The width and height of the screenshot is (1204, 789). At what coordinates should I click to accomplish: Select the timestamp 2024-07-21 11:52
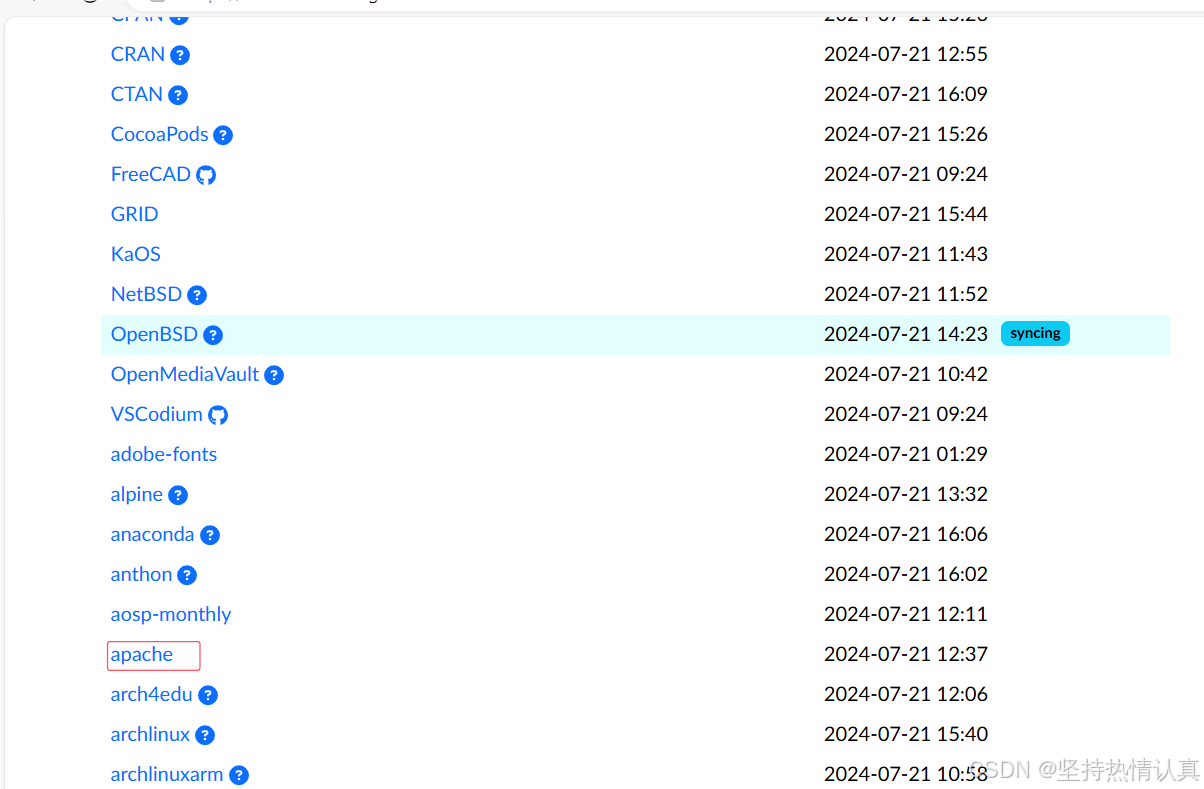pos(906,294)
